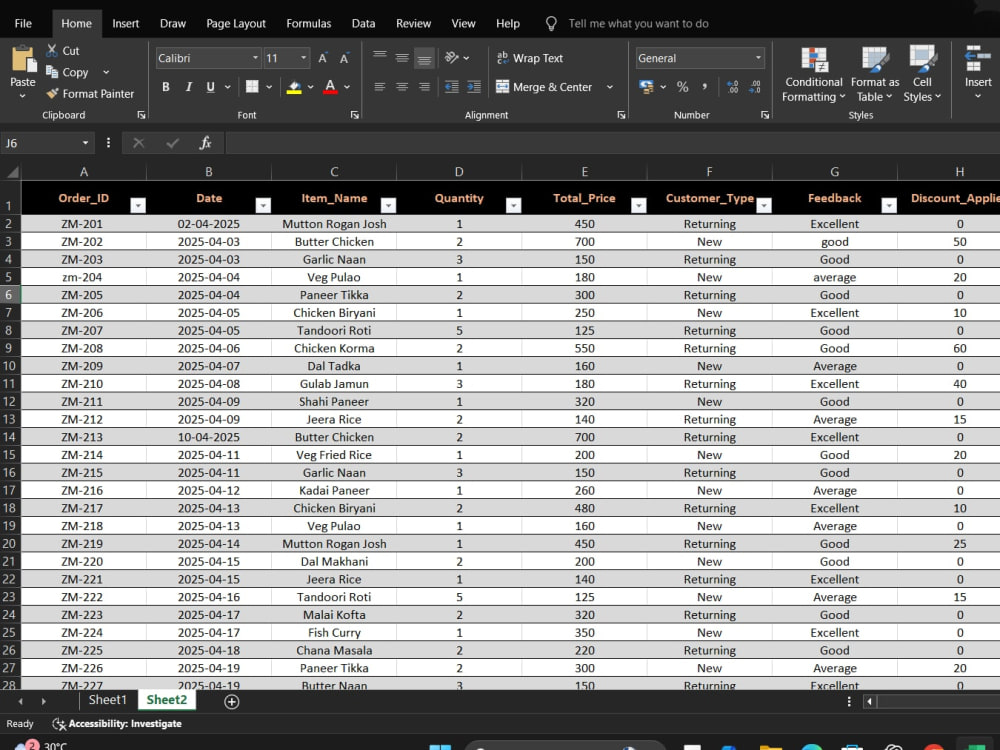Viewport: 1000px width, 750px height.
Task: Decrease cell indent
Action: (452, 87)
